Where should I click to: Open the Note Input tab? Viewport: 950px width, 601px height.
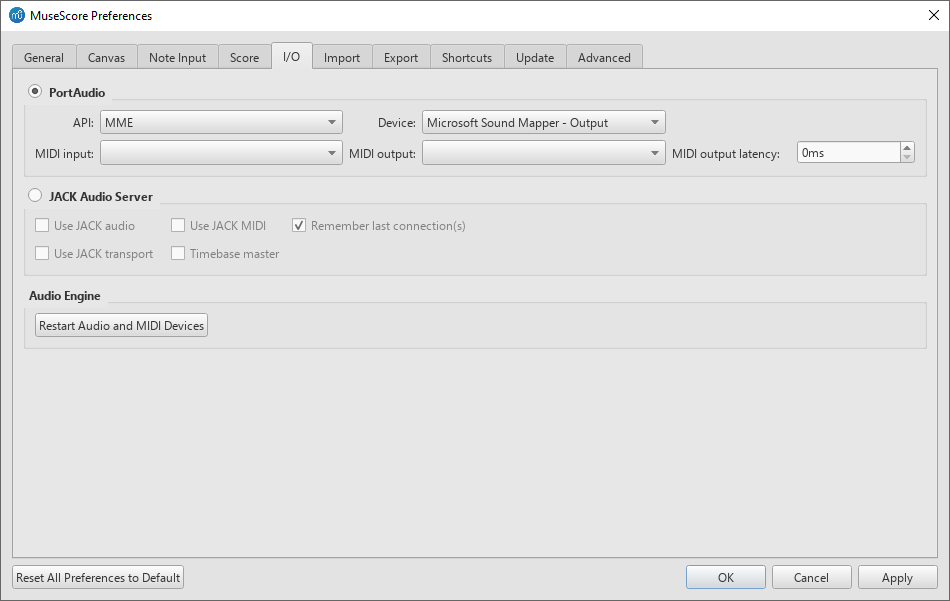[177, 58]
